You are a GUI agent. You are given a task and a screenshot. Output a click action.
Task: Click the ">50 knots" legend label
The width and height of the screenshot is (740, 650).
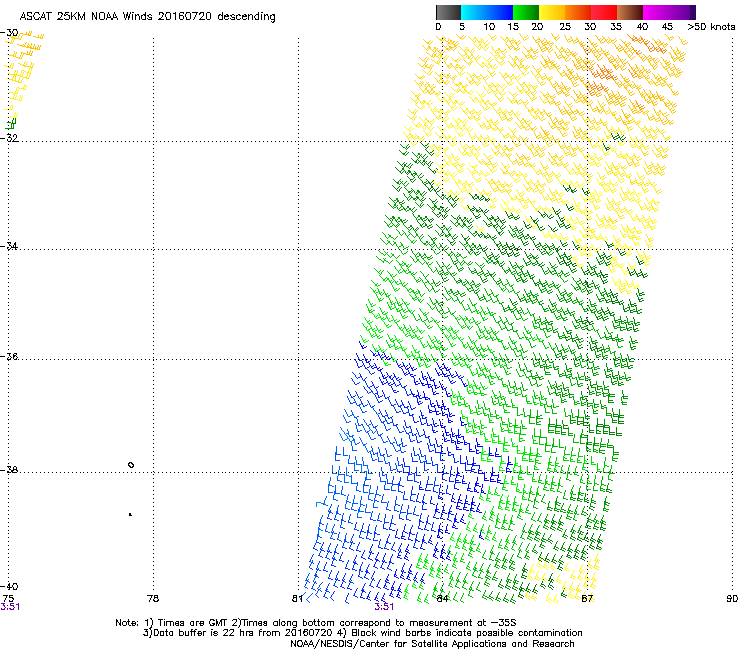711,27
